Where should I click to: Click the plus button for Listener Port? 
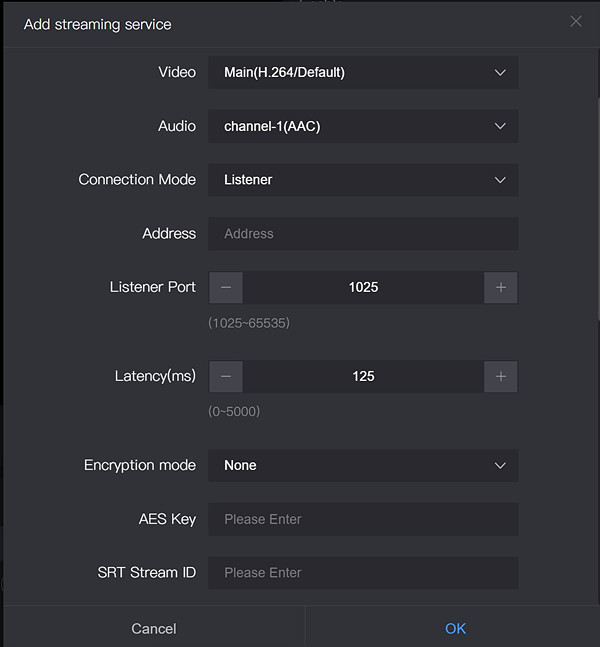tap(500, 287)
